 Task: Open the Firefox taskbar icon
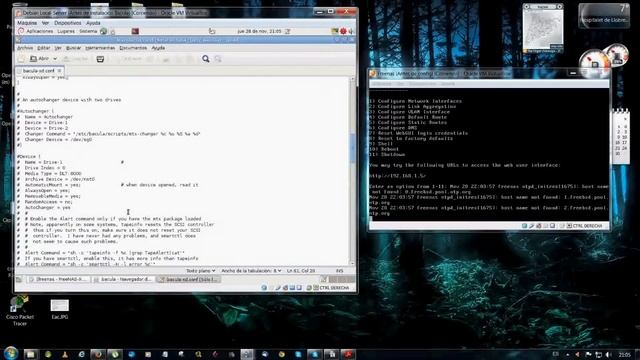pos(98,354)
